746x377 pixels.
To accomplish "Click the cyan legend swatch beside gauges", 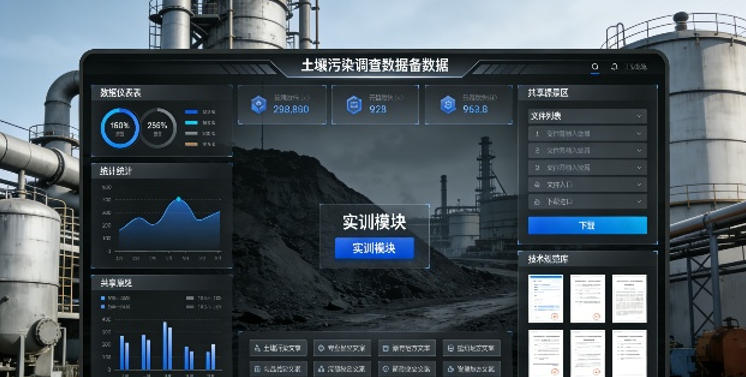I will pyautogui.click(x=191, y=123).
